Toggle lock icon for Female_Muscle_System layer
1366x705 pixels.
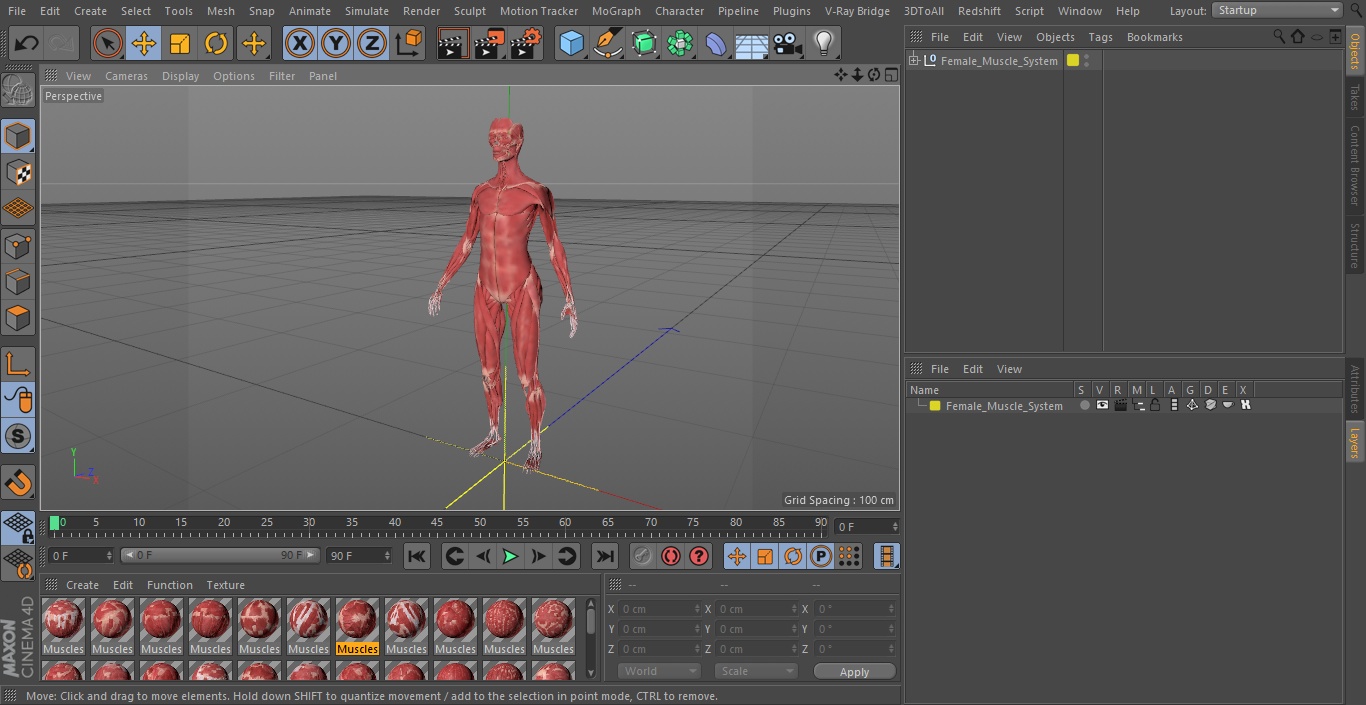point(1155,405)
